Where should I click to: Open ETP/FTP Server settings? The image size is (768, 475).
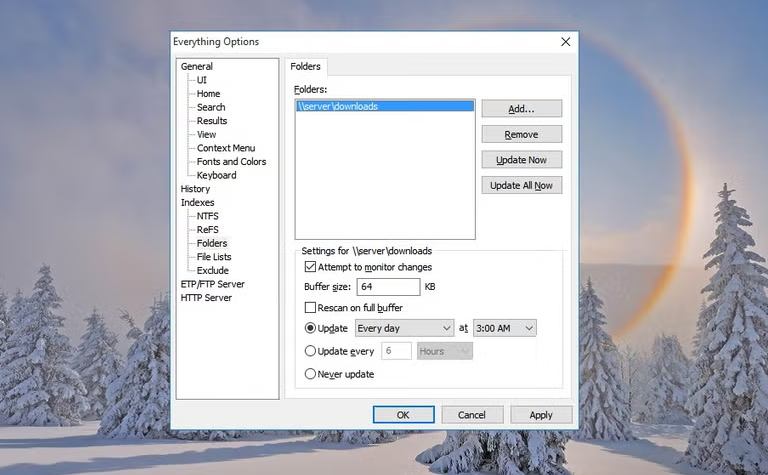coord(212,284)
